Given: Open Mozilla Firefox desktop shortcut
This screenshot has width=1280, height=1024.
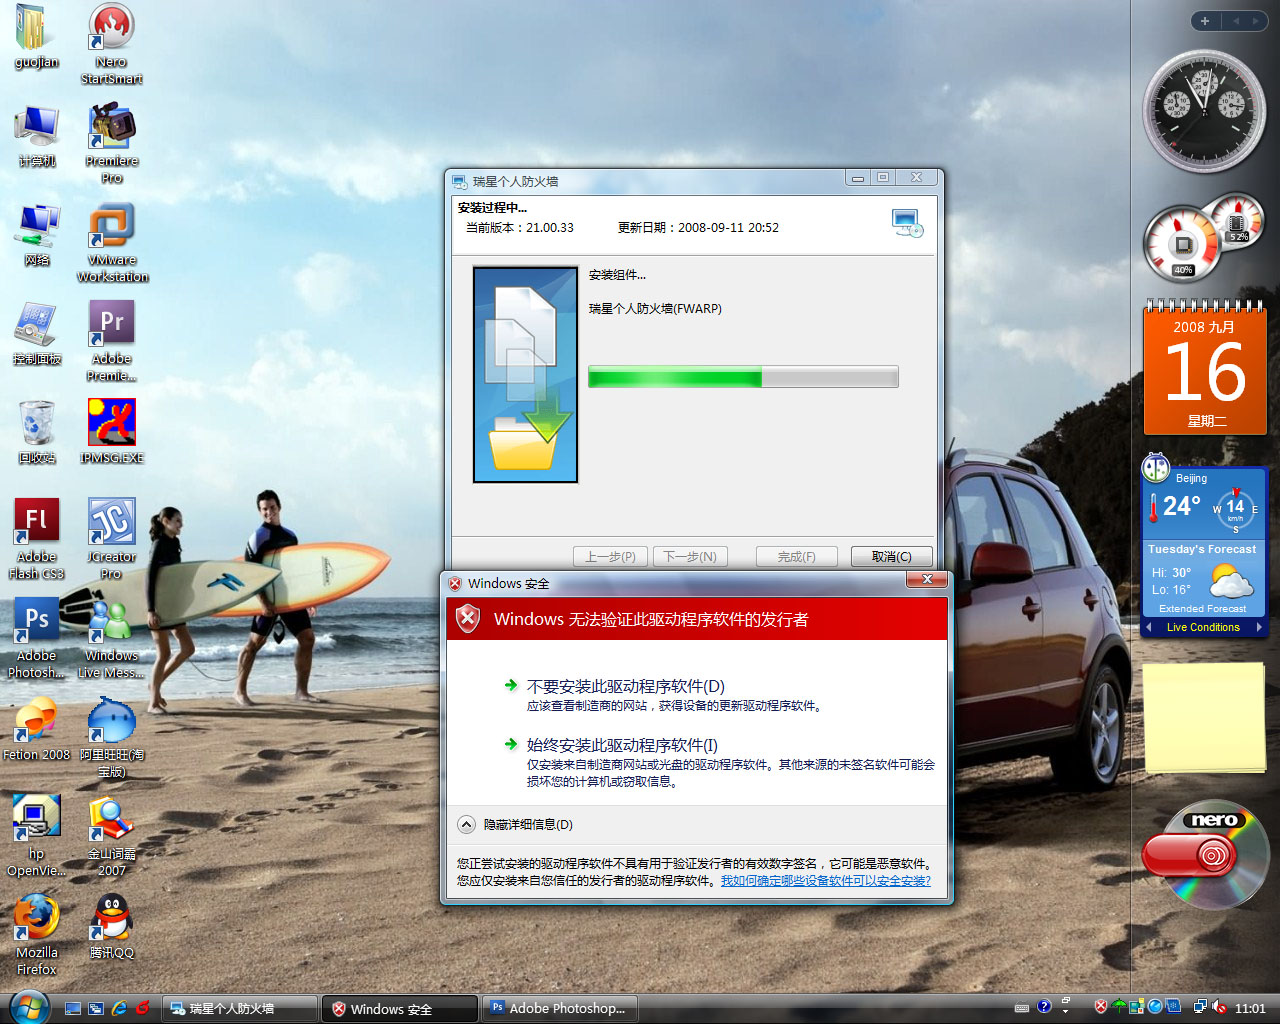Looking at the screenshot, I should (37, 935).
